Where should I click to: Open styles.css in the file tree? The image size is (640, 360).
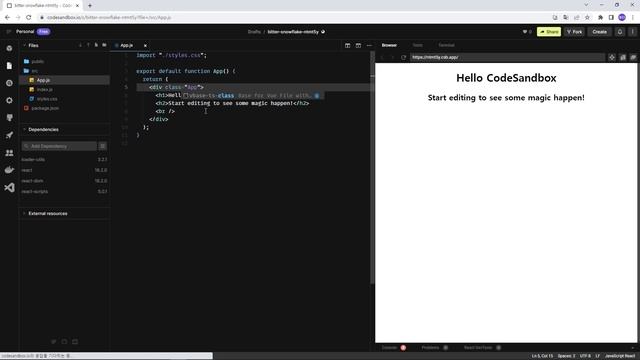[47, 99]
